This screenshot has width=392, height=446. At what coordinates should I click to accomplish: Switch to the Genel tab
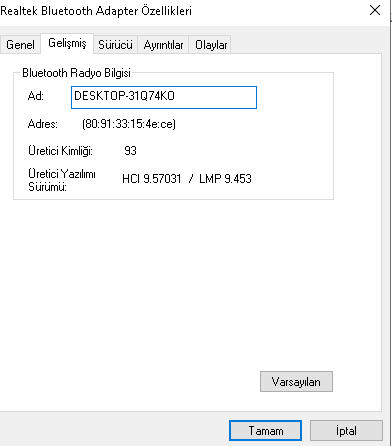(20, 45)
